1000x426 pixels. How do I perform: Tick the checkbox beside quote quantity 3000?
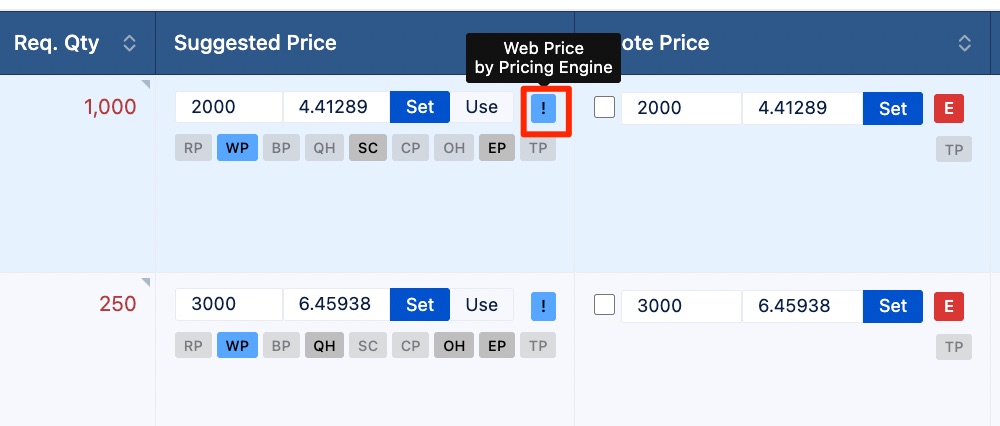[605, 305]
